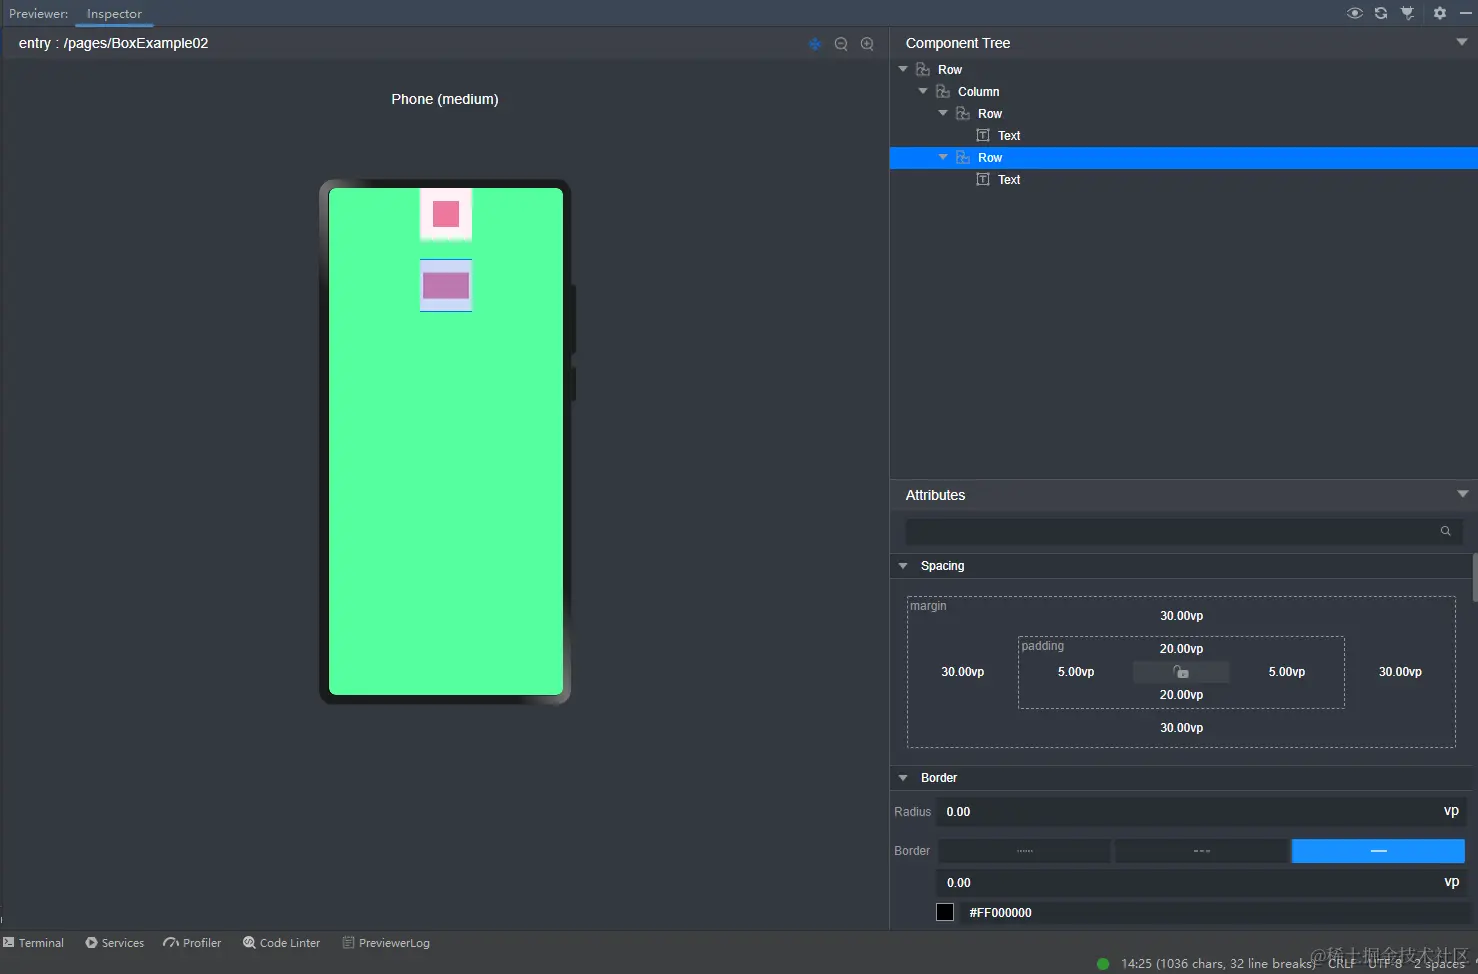This screenshot has width=1478, height=974.
Task: Open the Services tool window
Action: click(x=114, y=943)
